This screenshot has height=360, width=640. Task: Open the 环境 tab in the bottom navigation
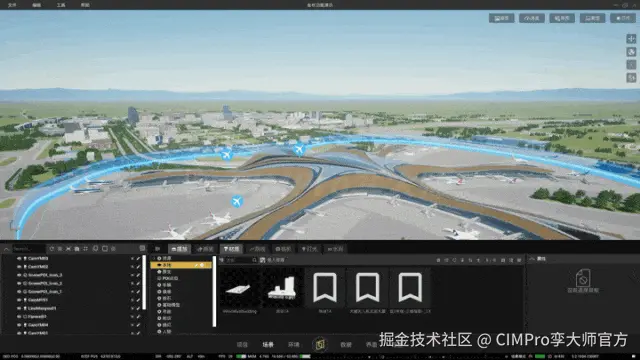point(293,345)
